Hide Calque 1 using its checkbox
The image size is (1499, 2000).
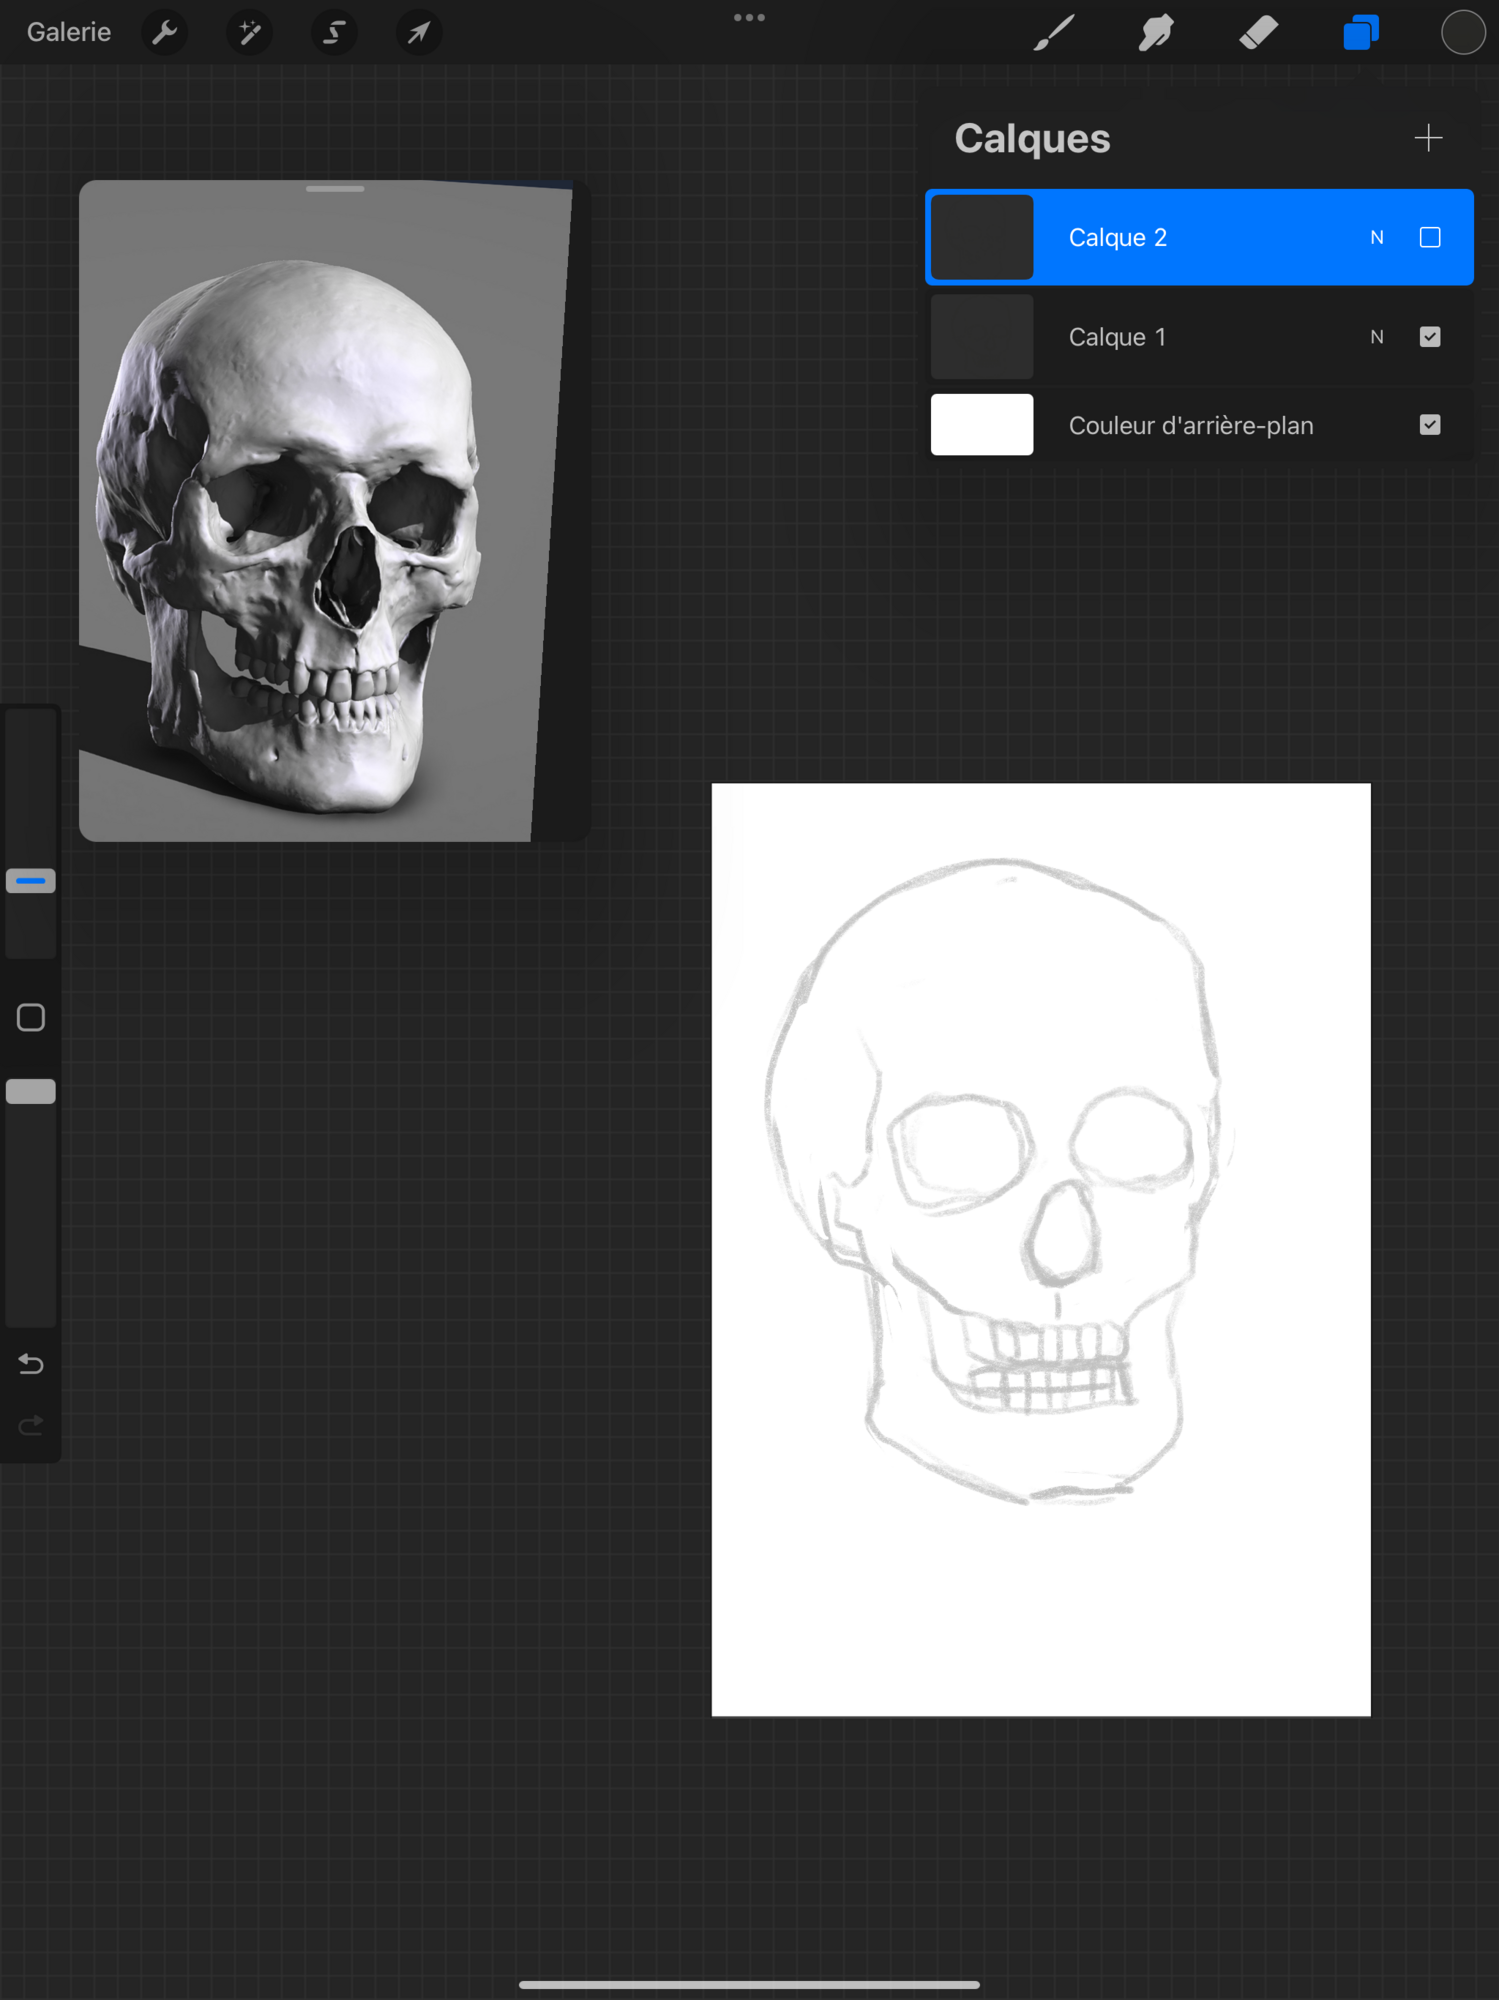1429,337
